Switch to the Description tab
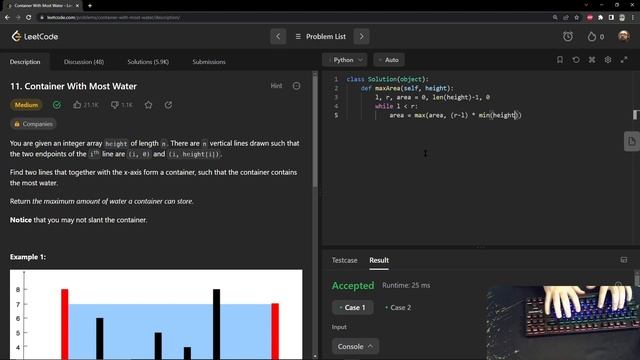Image resolution: width=640 pixels, height=360 pixels. click(25, 62)
